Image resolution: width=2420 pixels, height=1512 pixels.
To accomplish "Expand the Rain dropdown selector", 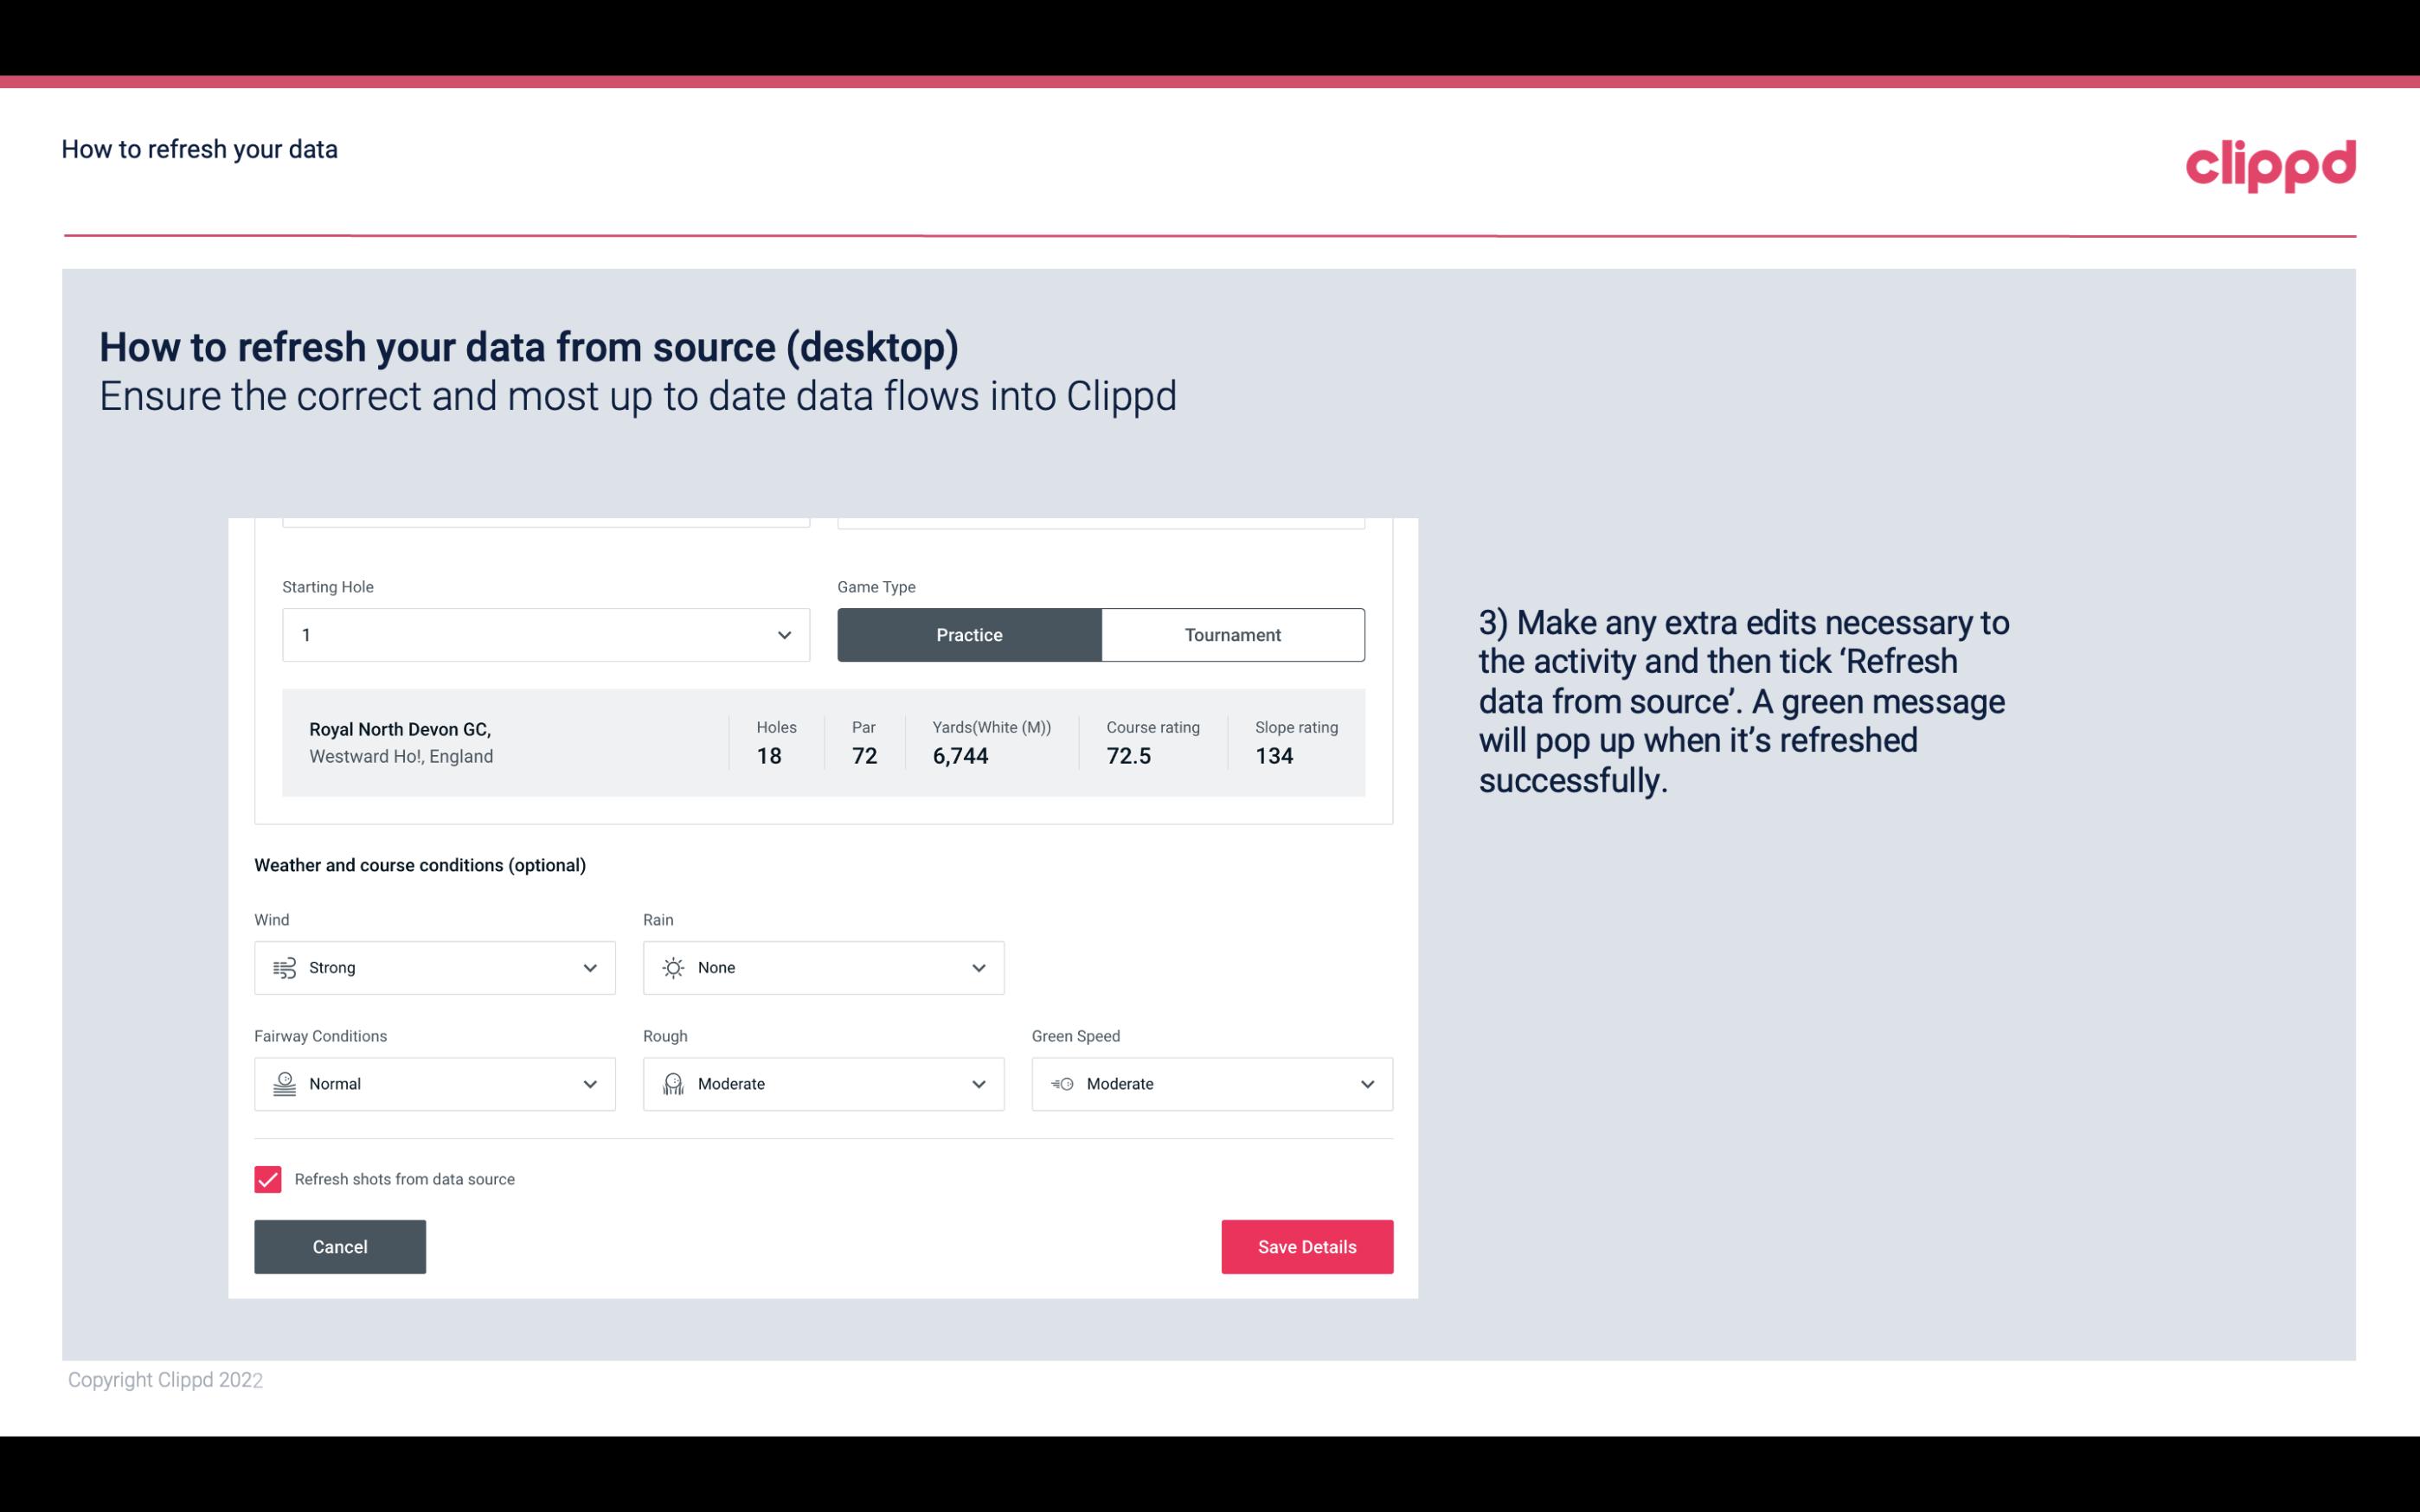I will (x=976, y=967).
